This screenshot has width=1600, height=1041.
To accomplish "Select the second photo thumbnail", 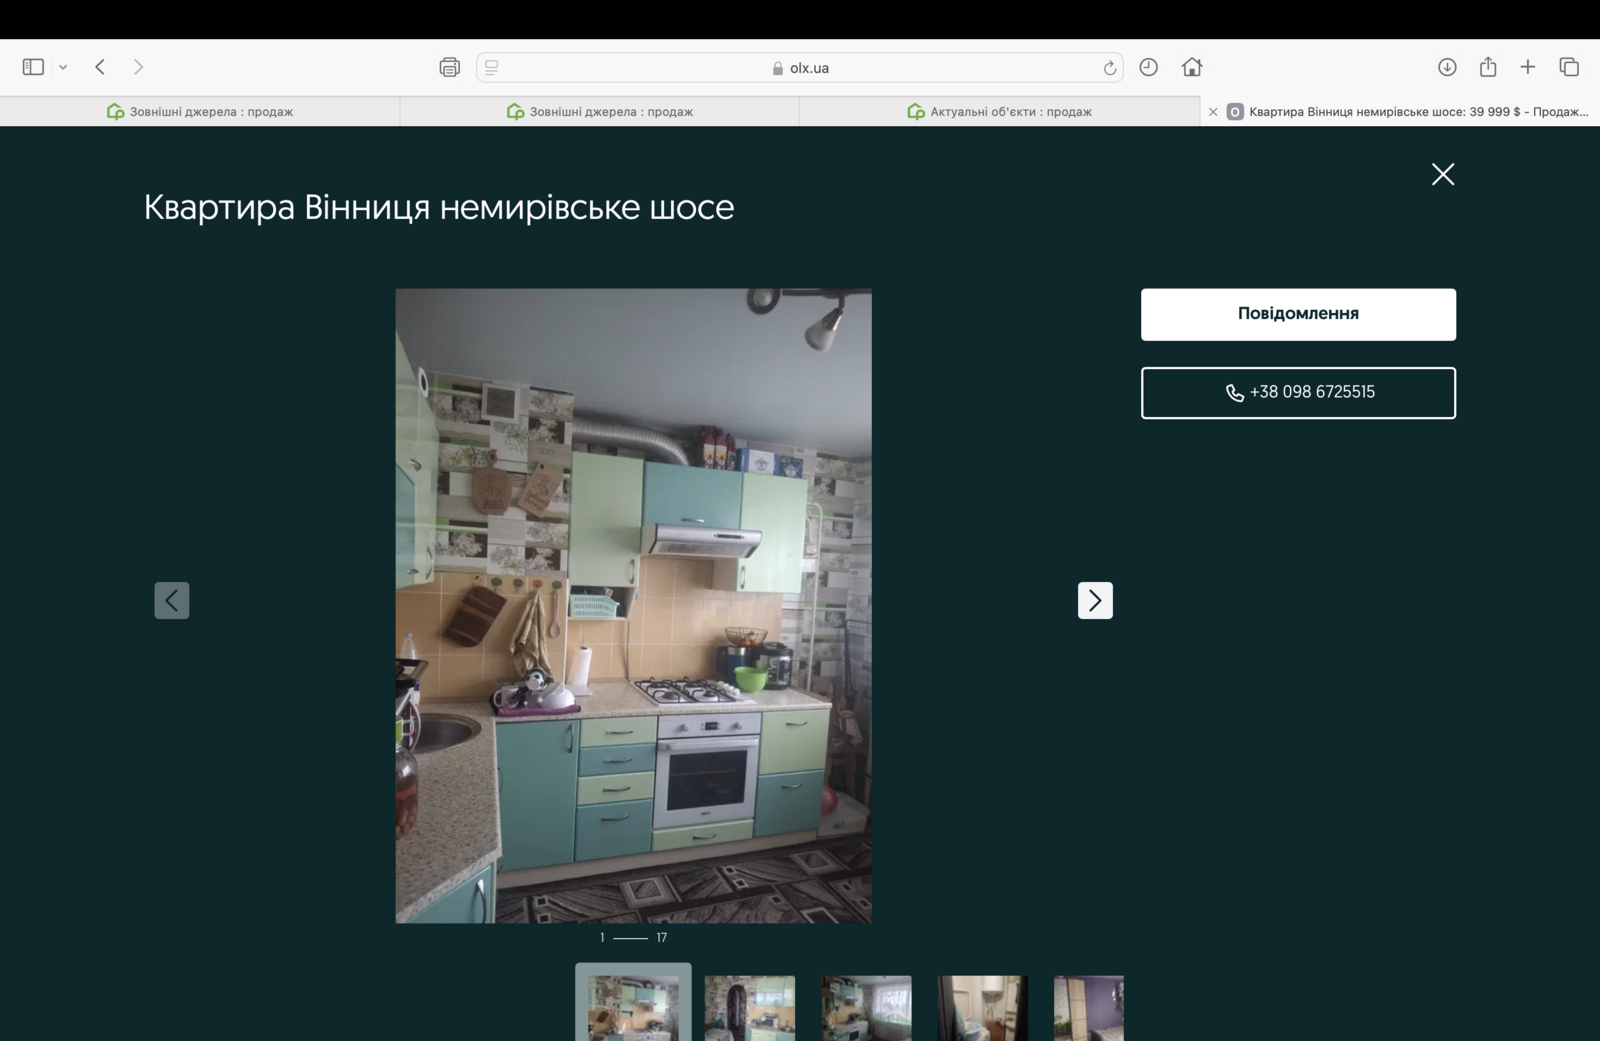I will [749, 1007].
